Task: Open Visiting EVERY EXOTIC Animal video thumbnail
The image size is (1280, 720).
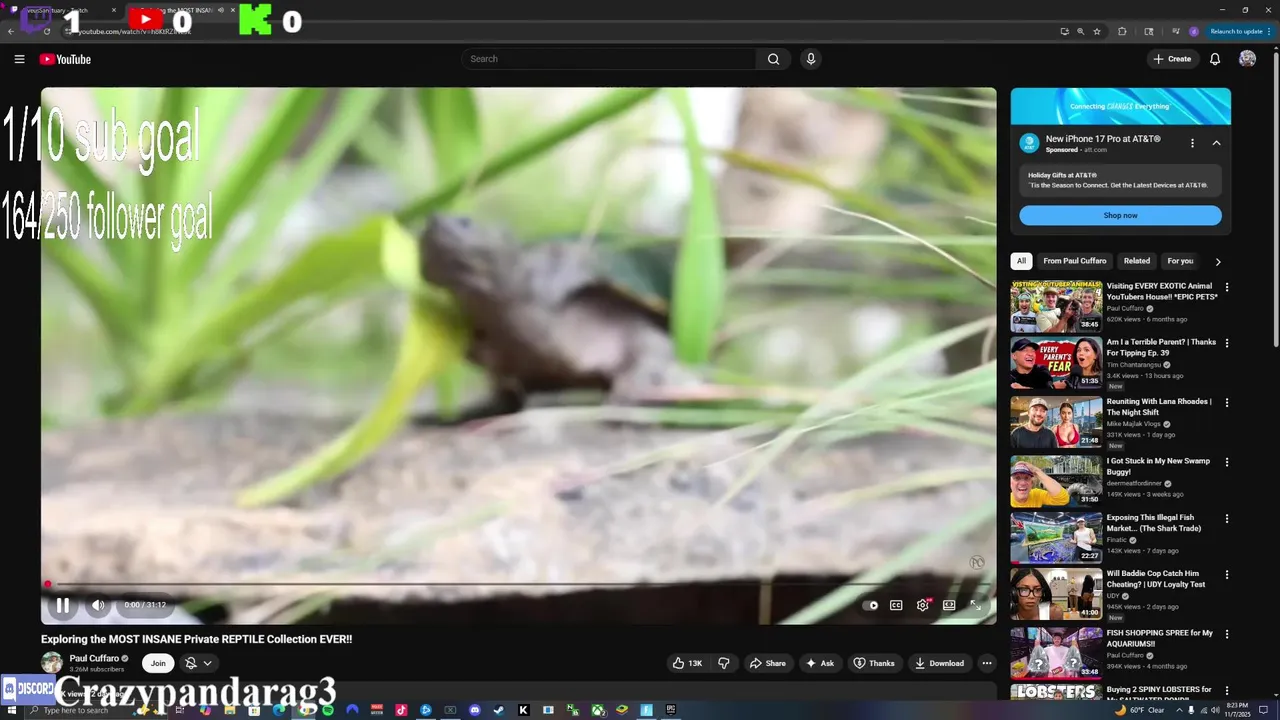Action: click(x=1056, y=306)
